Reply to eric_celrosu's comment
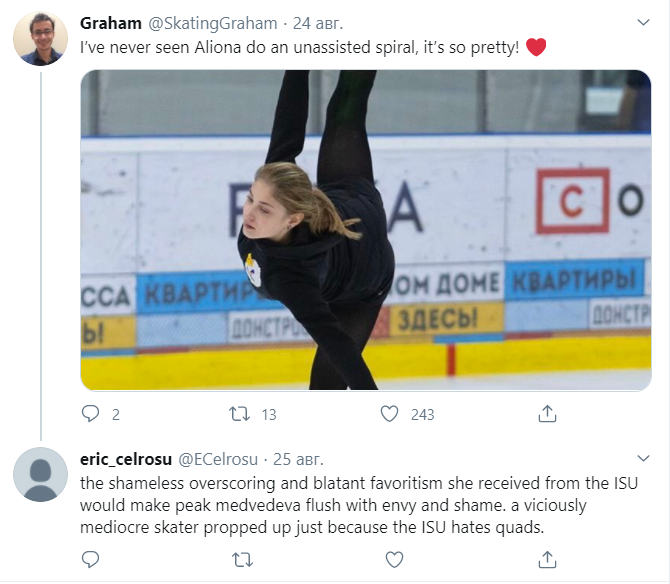670x584 pixels. (x=91, y=559)
